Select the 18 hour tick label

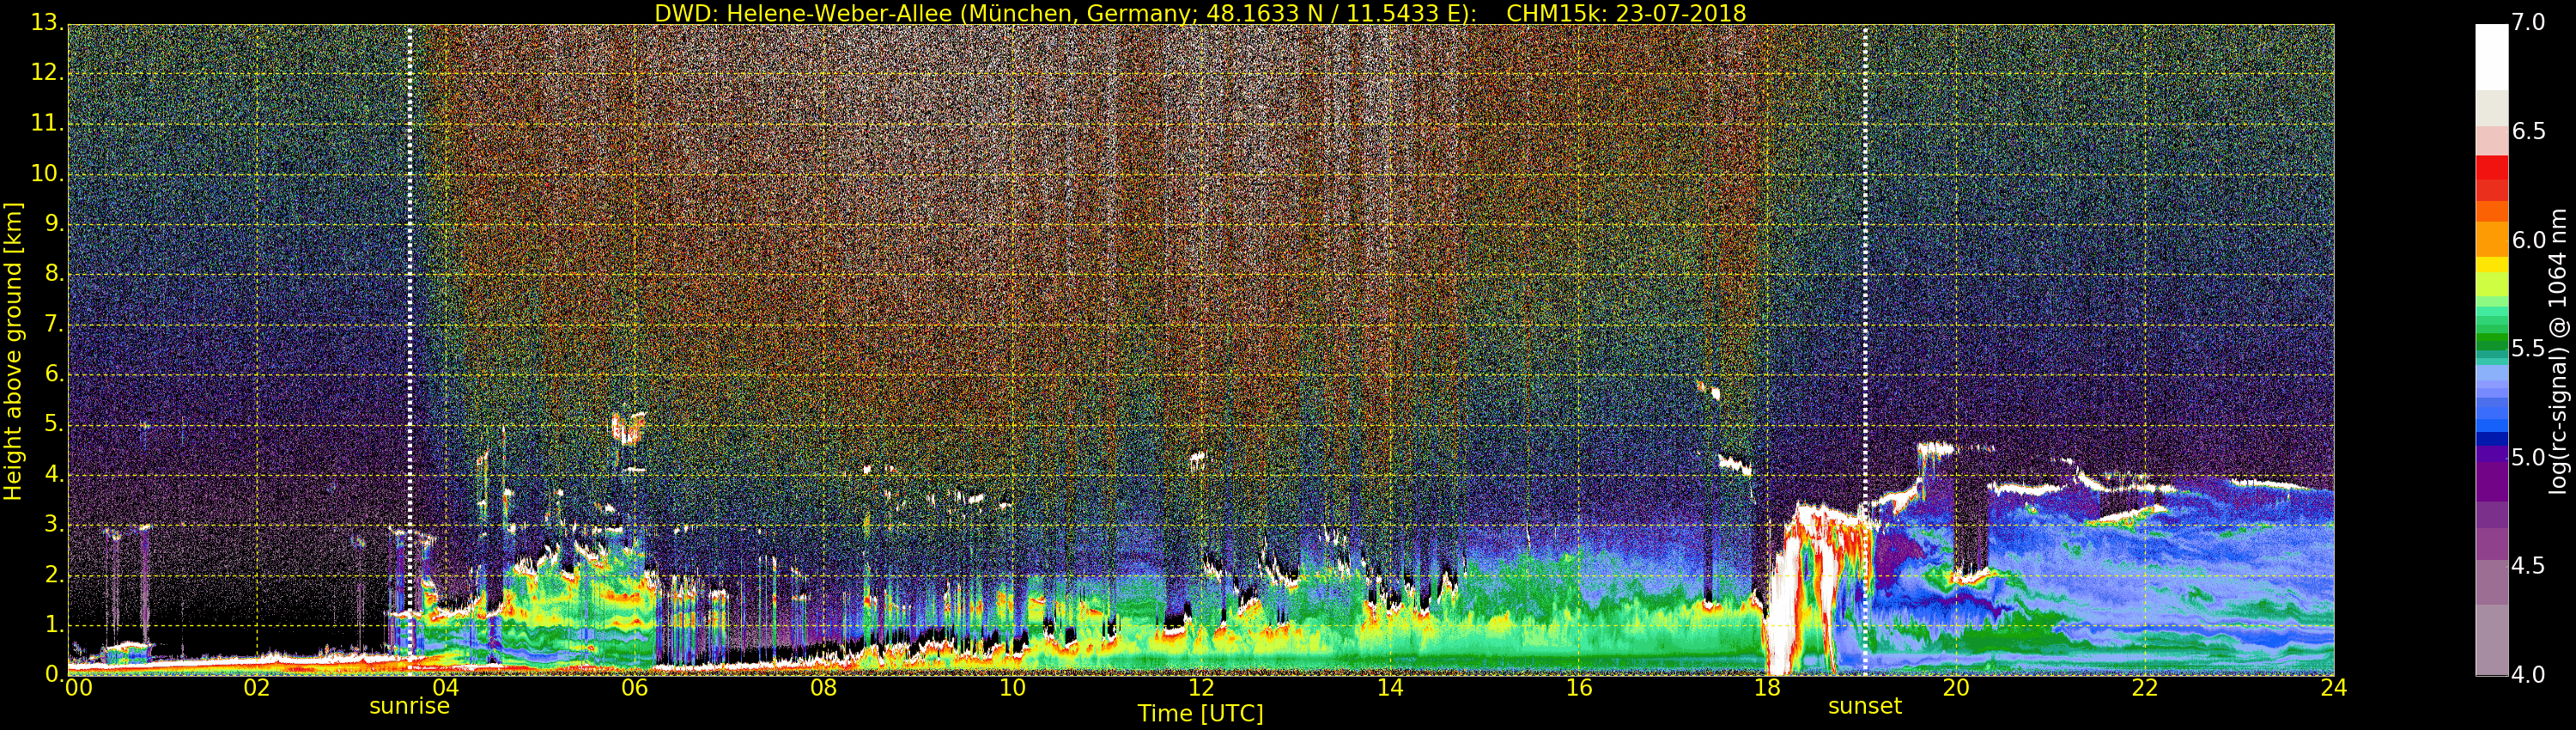1767,688
